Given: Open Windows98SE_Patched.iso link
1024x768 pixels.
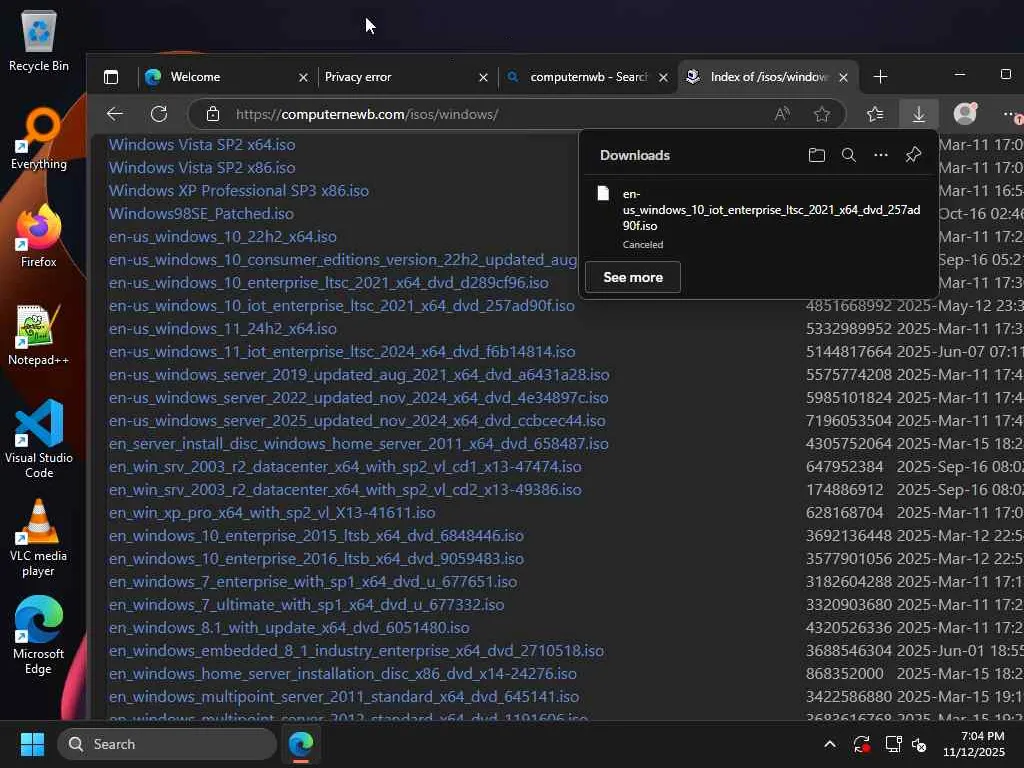Looking at the screenshot, I should click(x=201, y=214).
